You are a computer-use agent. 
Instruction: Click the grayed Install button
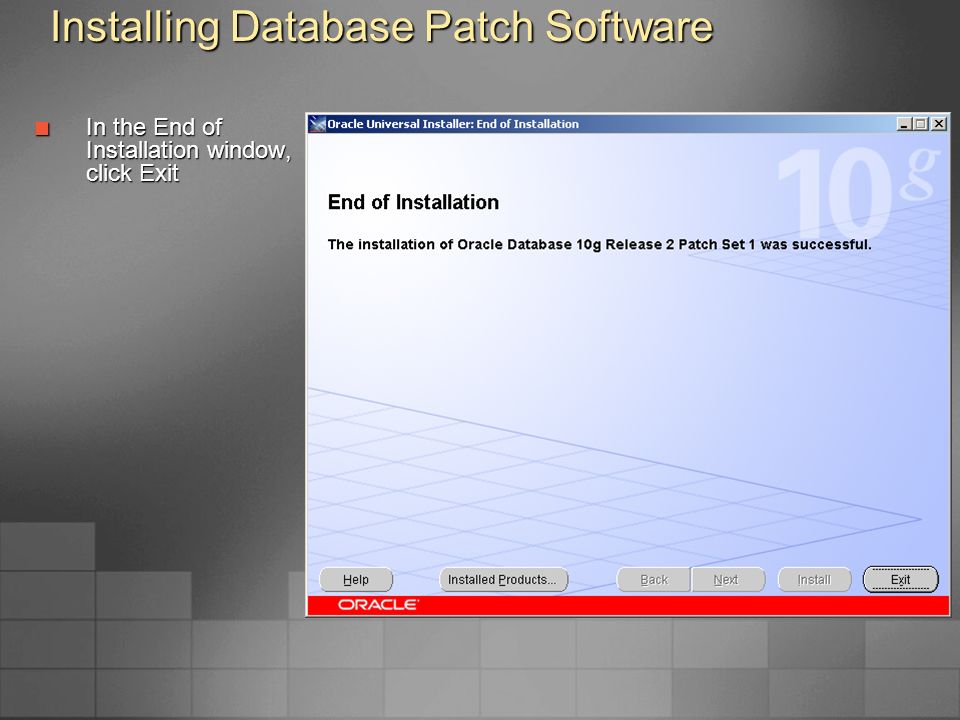(x=814, y=579)
